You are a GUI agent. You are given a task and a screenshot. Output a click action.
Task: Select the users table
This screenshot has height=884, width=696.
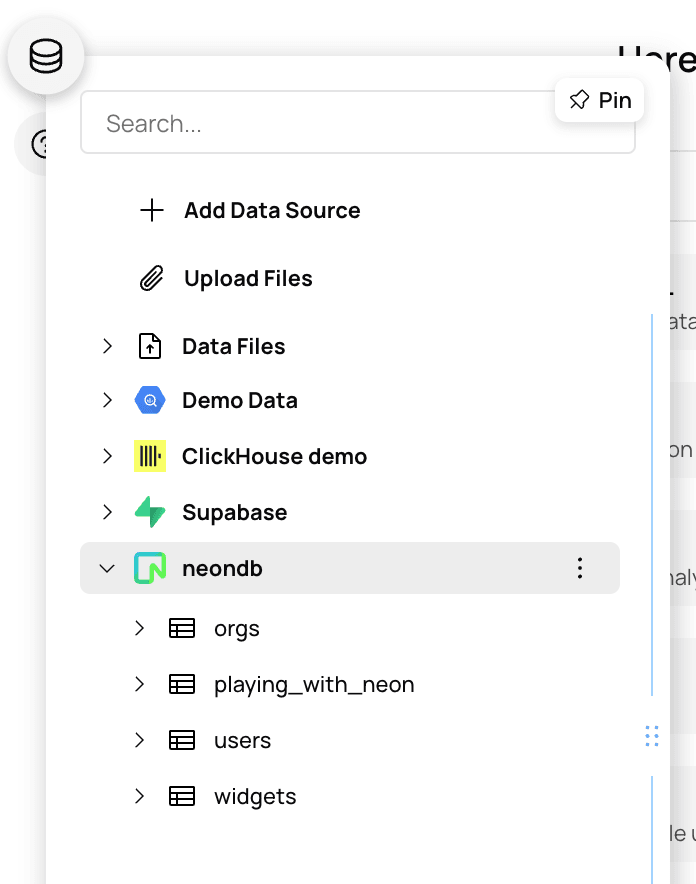click(242, 741)
